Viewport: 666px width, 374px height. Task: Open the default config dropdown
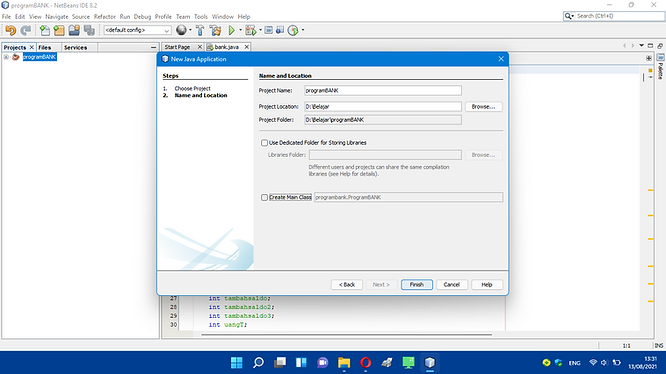[137, 30]
